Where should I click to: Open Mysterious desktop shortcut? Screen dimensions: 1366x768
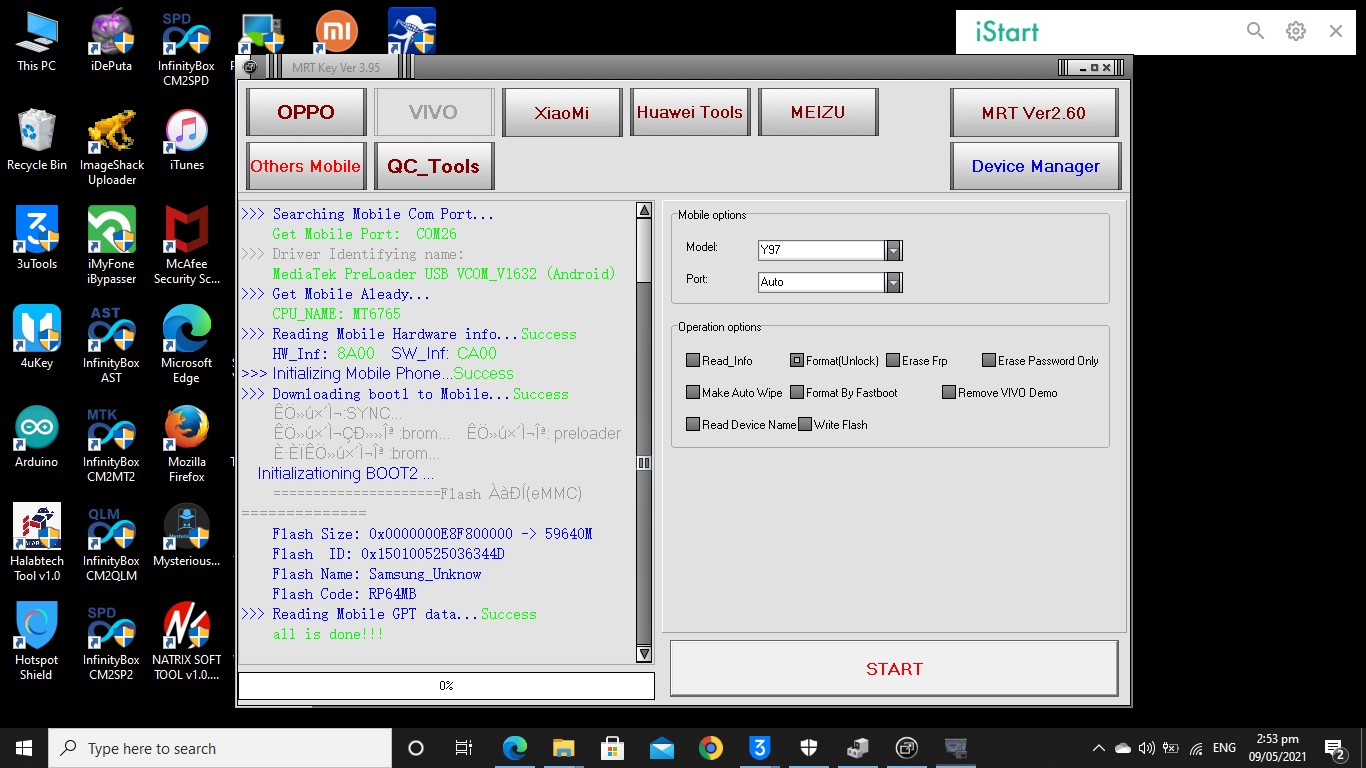pyautogui.click(x=186, y=536)
